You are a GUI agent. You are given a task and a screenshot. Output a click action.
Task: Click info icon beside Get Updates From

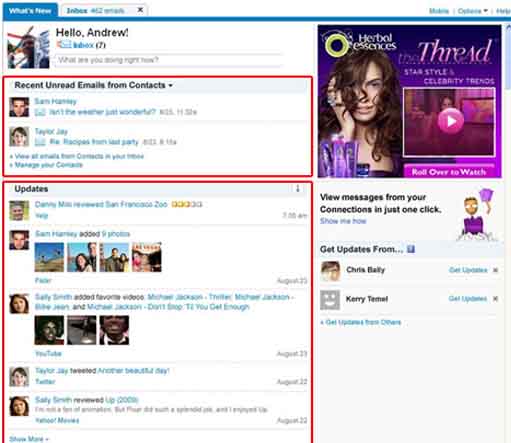(411, 249)
